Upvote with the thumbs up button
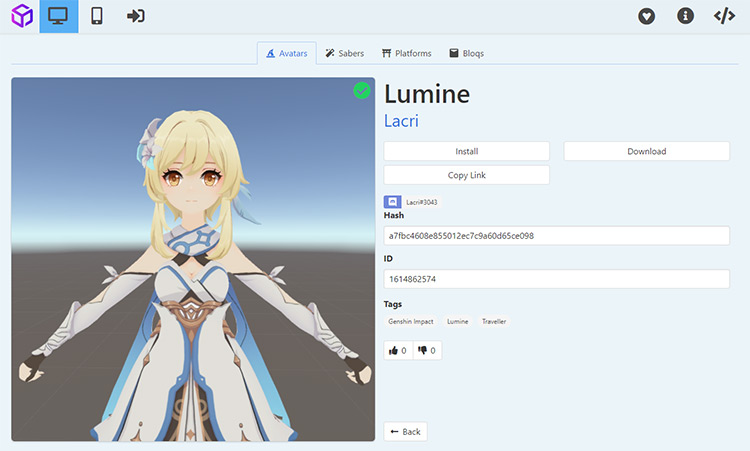The width and height of the screenshot is (750, 451). [398, 351]
